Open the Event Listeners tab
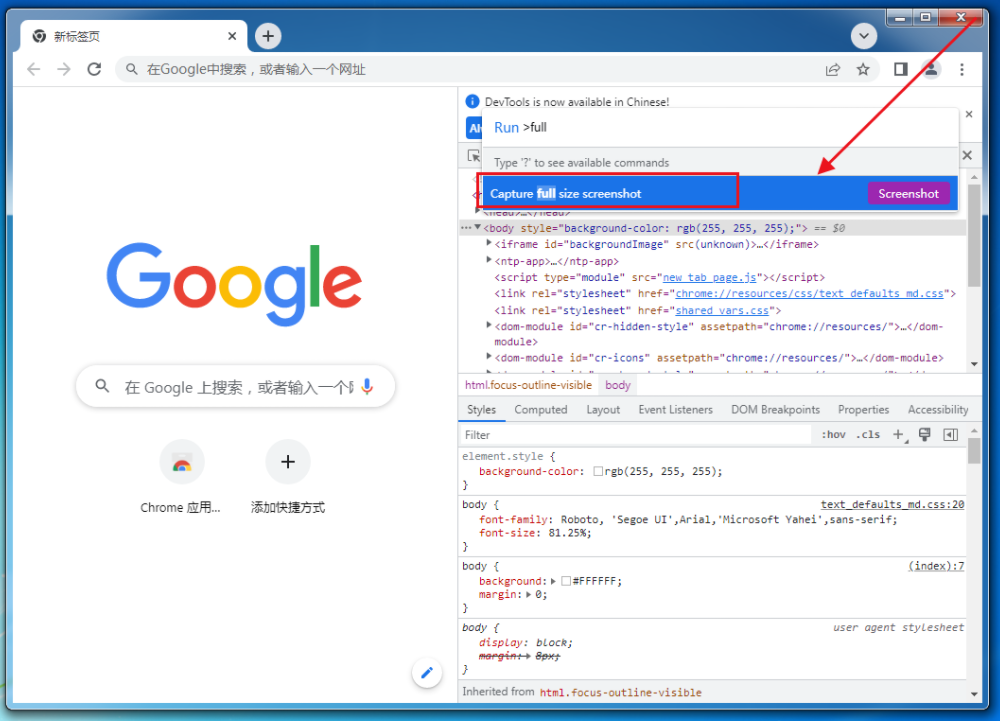The image size is (1000, 721). pos(675,410)
